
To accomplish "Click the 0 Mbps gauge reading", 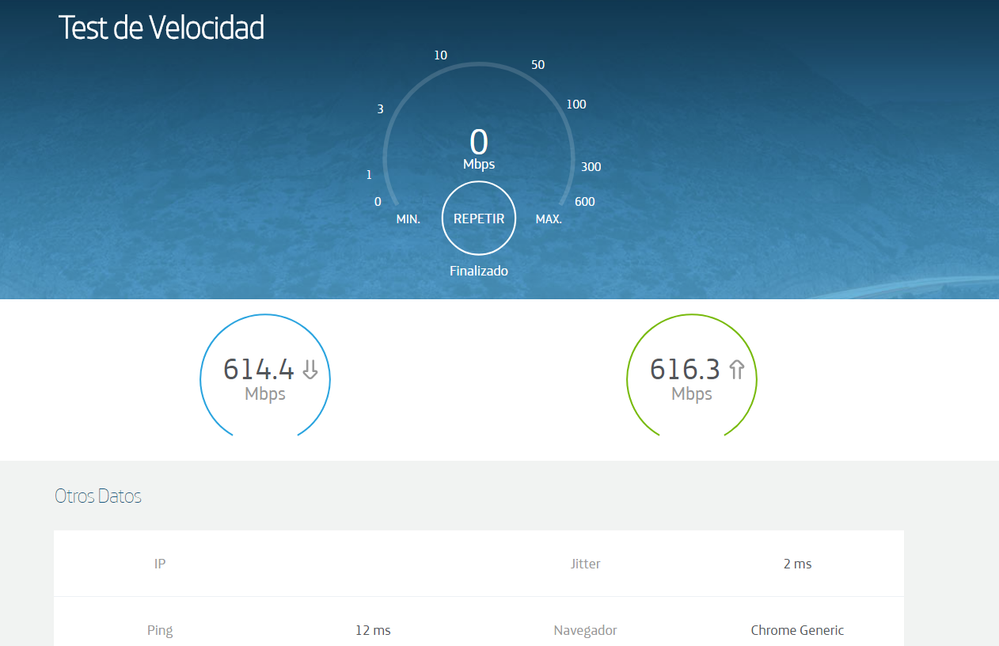I will [478, 145].
